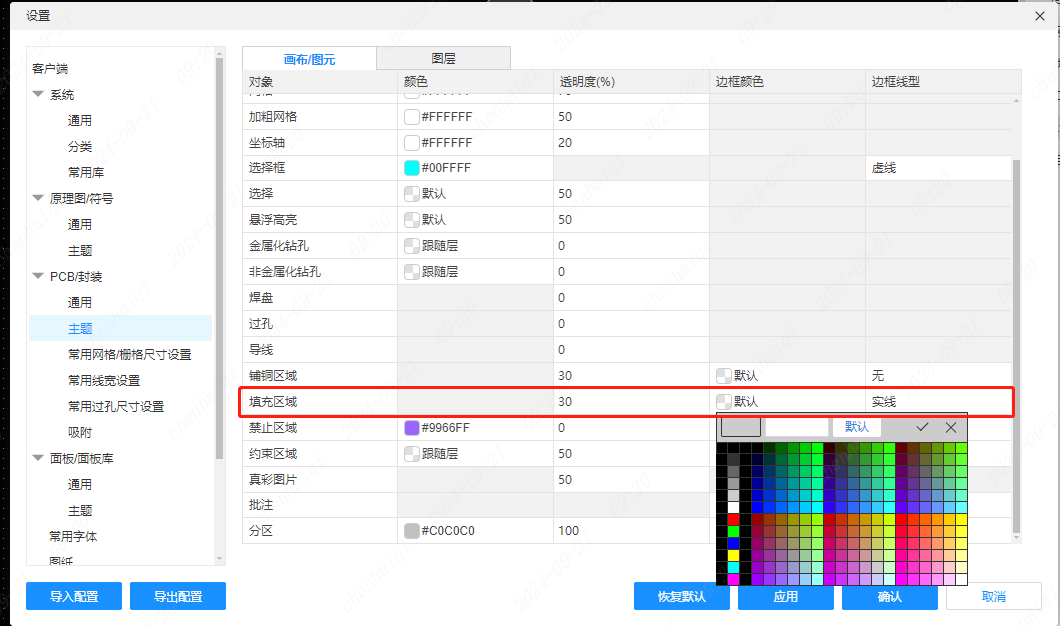The height and width of the screenshot is (626, 1060).
Task: Click the 跟随层 color icon for 金属化钻孔
Action: pyautogui.click(x=412, y=246)
